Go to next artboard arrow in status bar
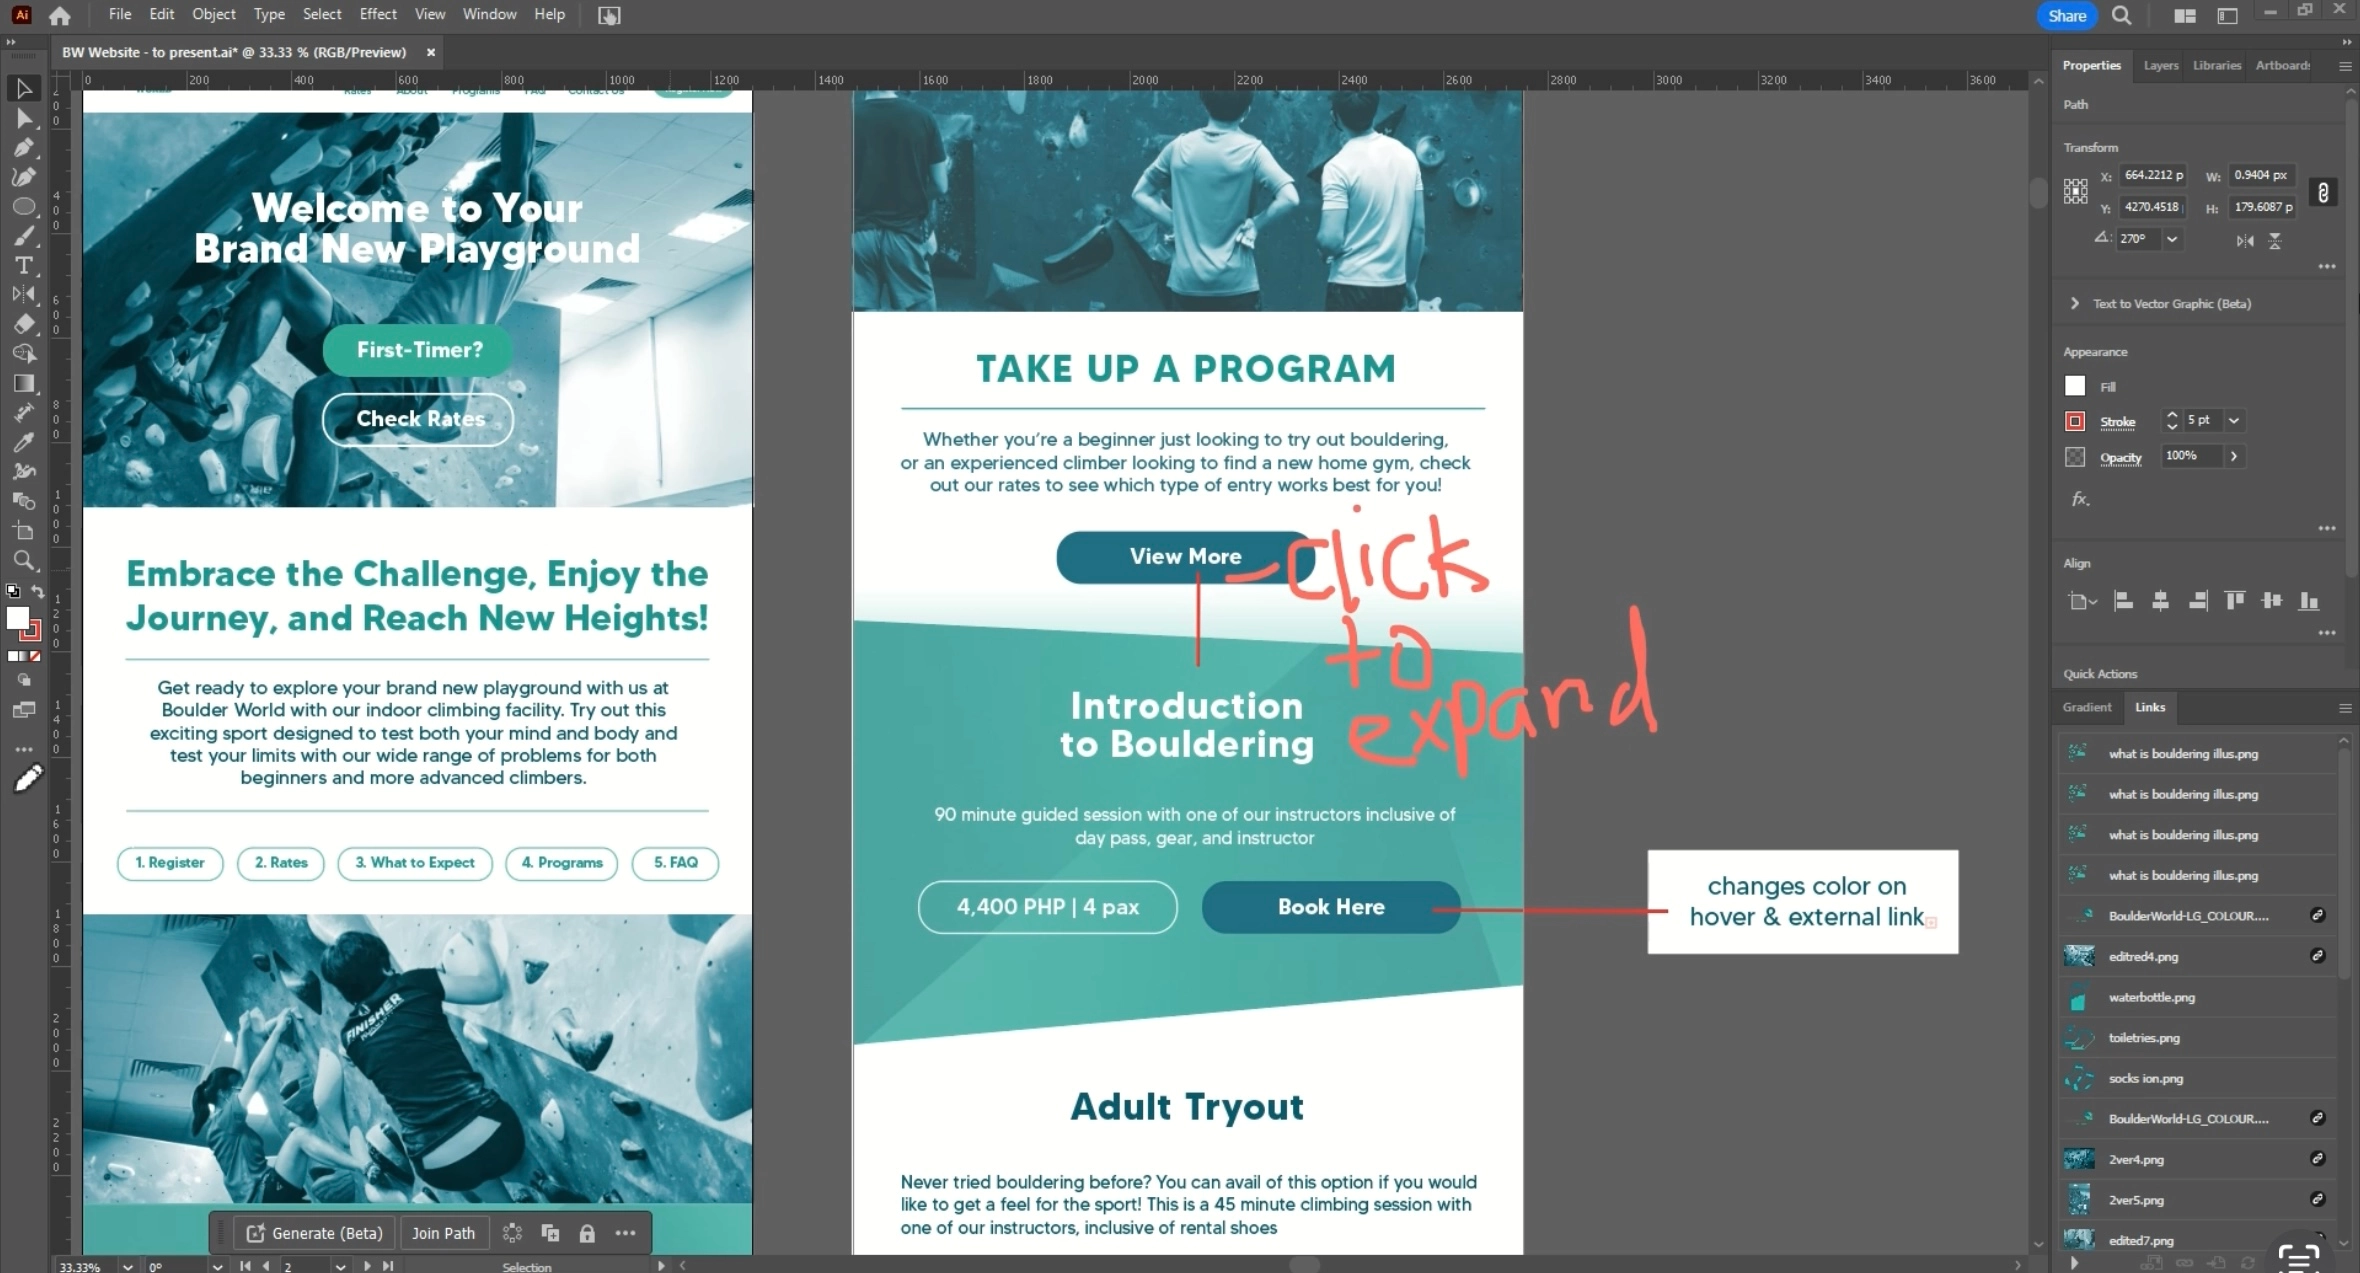The width and height of the screenshot is (2360, 1273). click(367, 1266)
